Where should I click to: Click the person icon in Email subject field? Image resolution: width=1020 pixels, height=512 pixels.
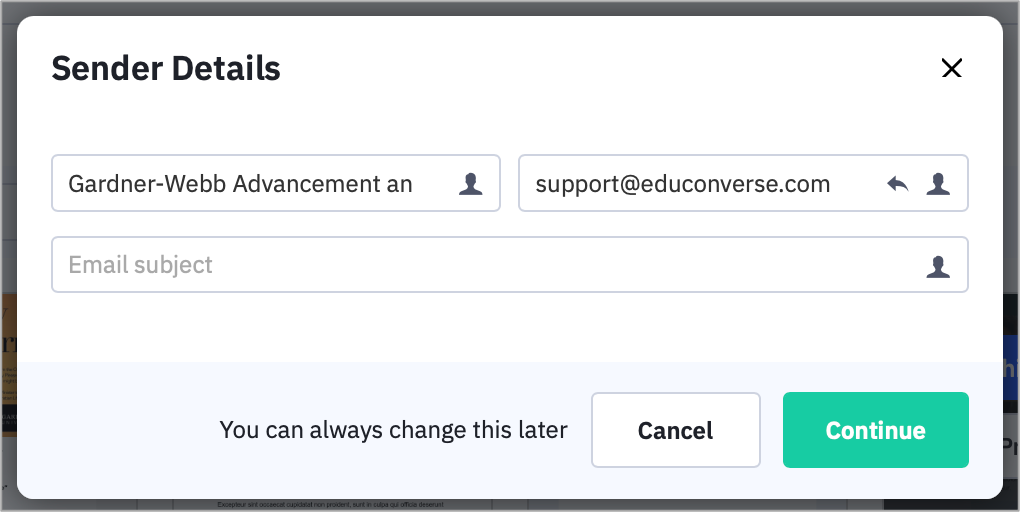click(x=938, y=266)
